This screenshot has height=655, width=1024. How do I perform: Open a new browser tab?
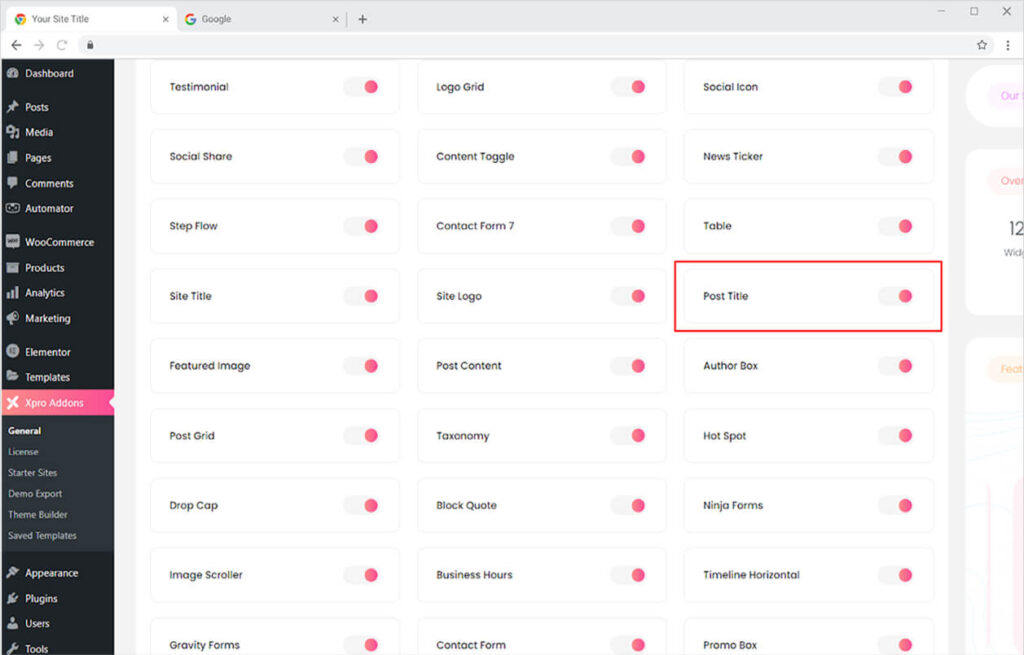[x=362, y=19]
